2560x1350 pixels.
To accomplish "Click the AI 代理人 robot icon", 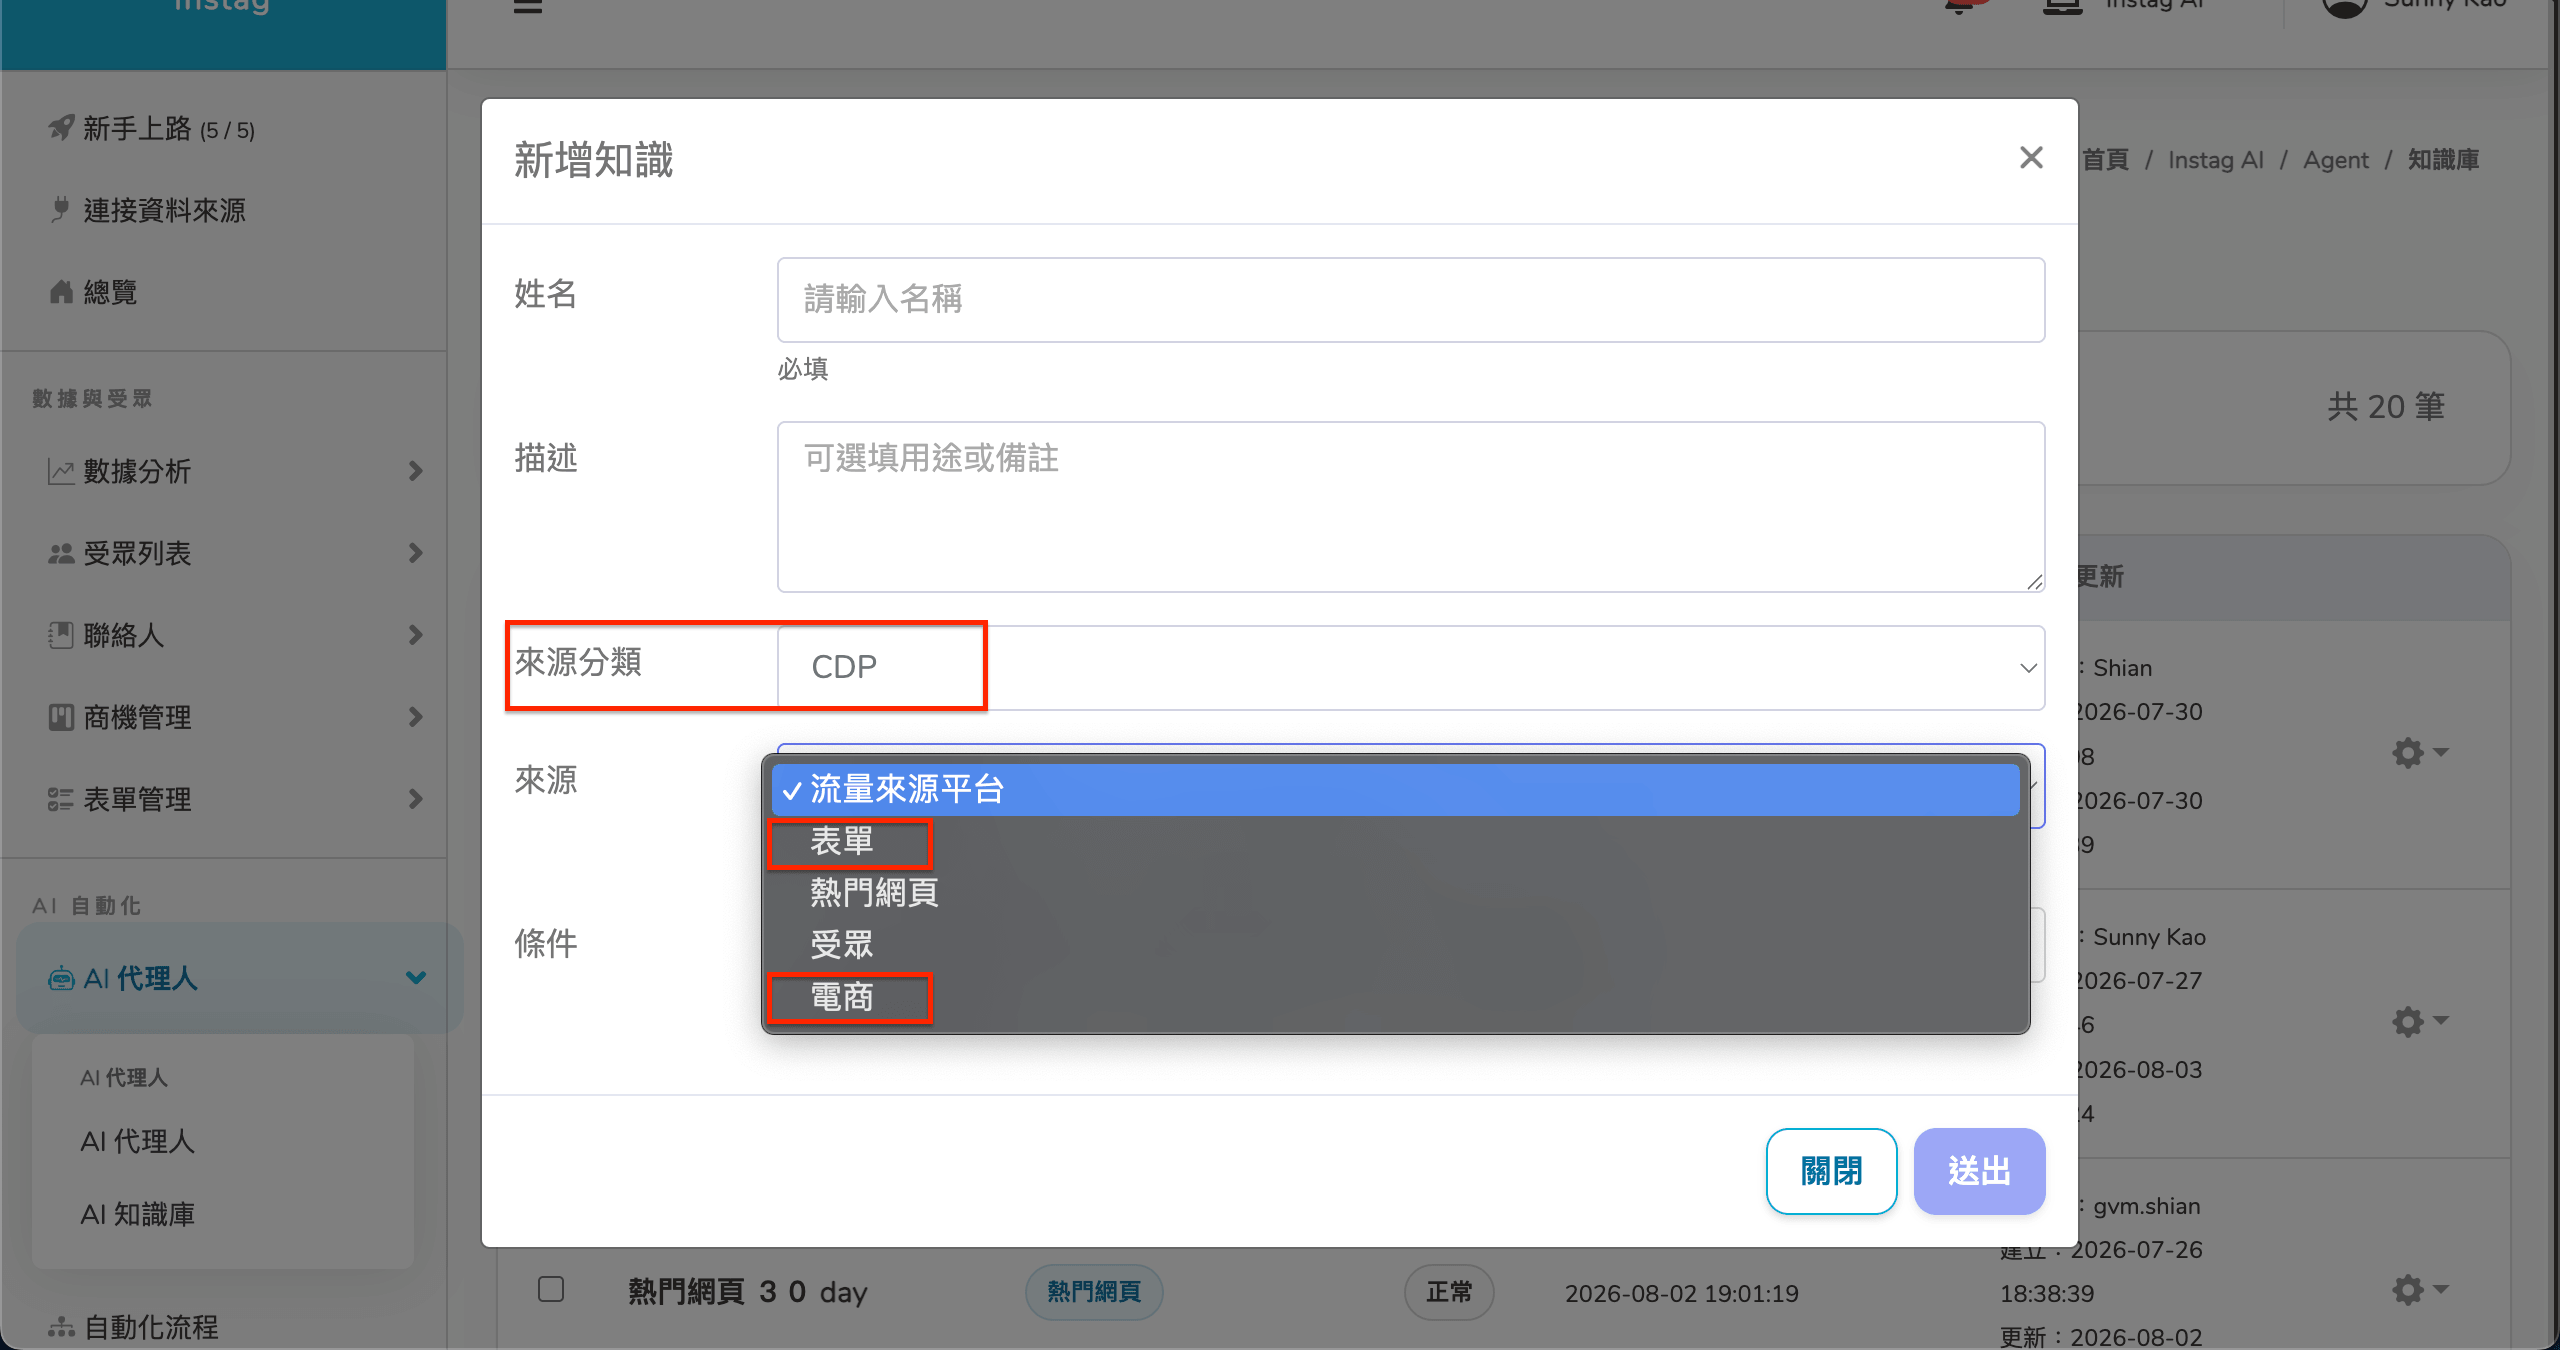I will point(61,979).
